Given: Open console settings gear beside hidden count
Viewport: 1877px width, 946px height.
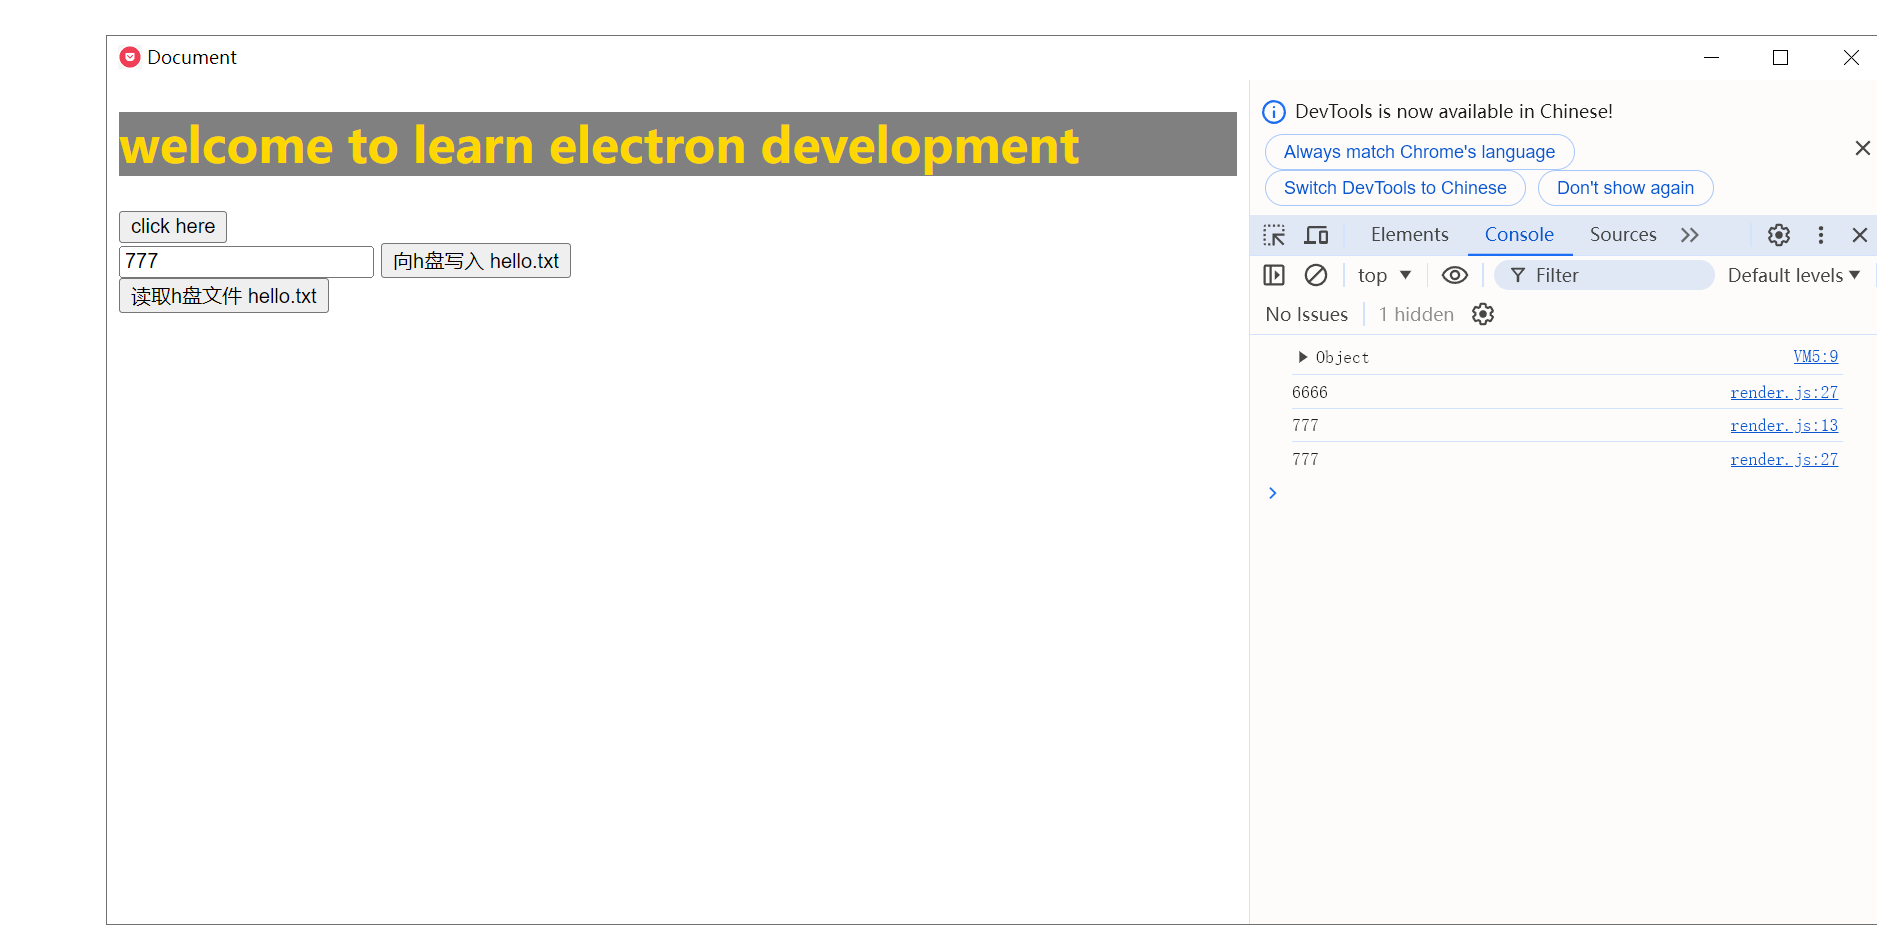Looking at the screenshot, I should 1483,314.
